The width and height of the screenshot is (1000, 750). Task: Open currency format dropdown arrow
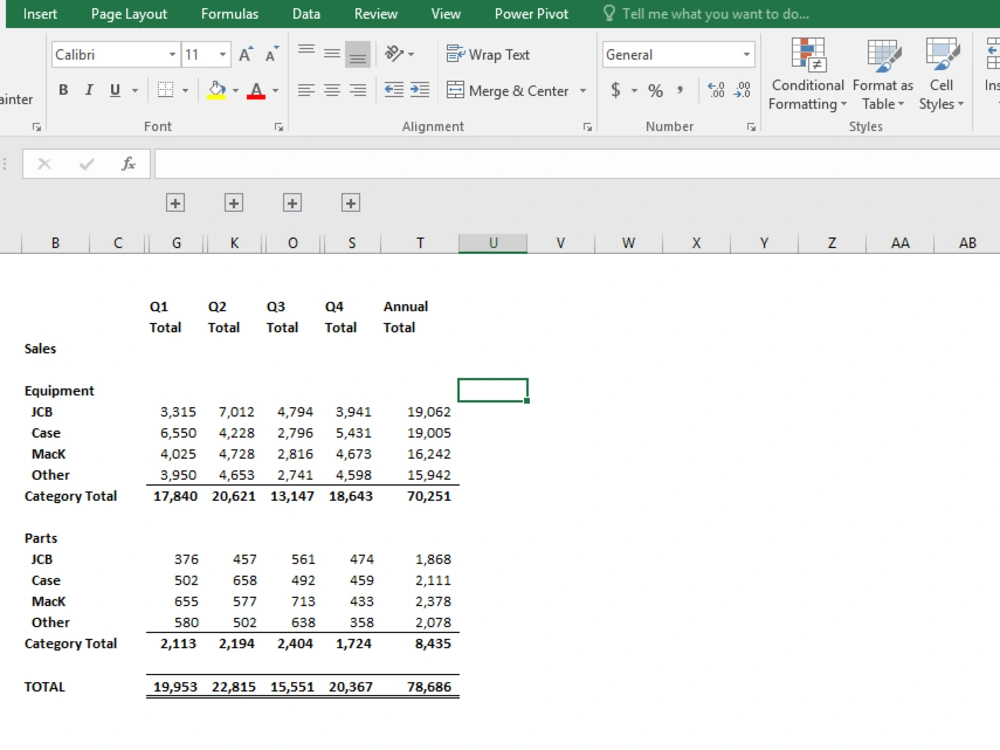point(635,91)
